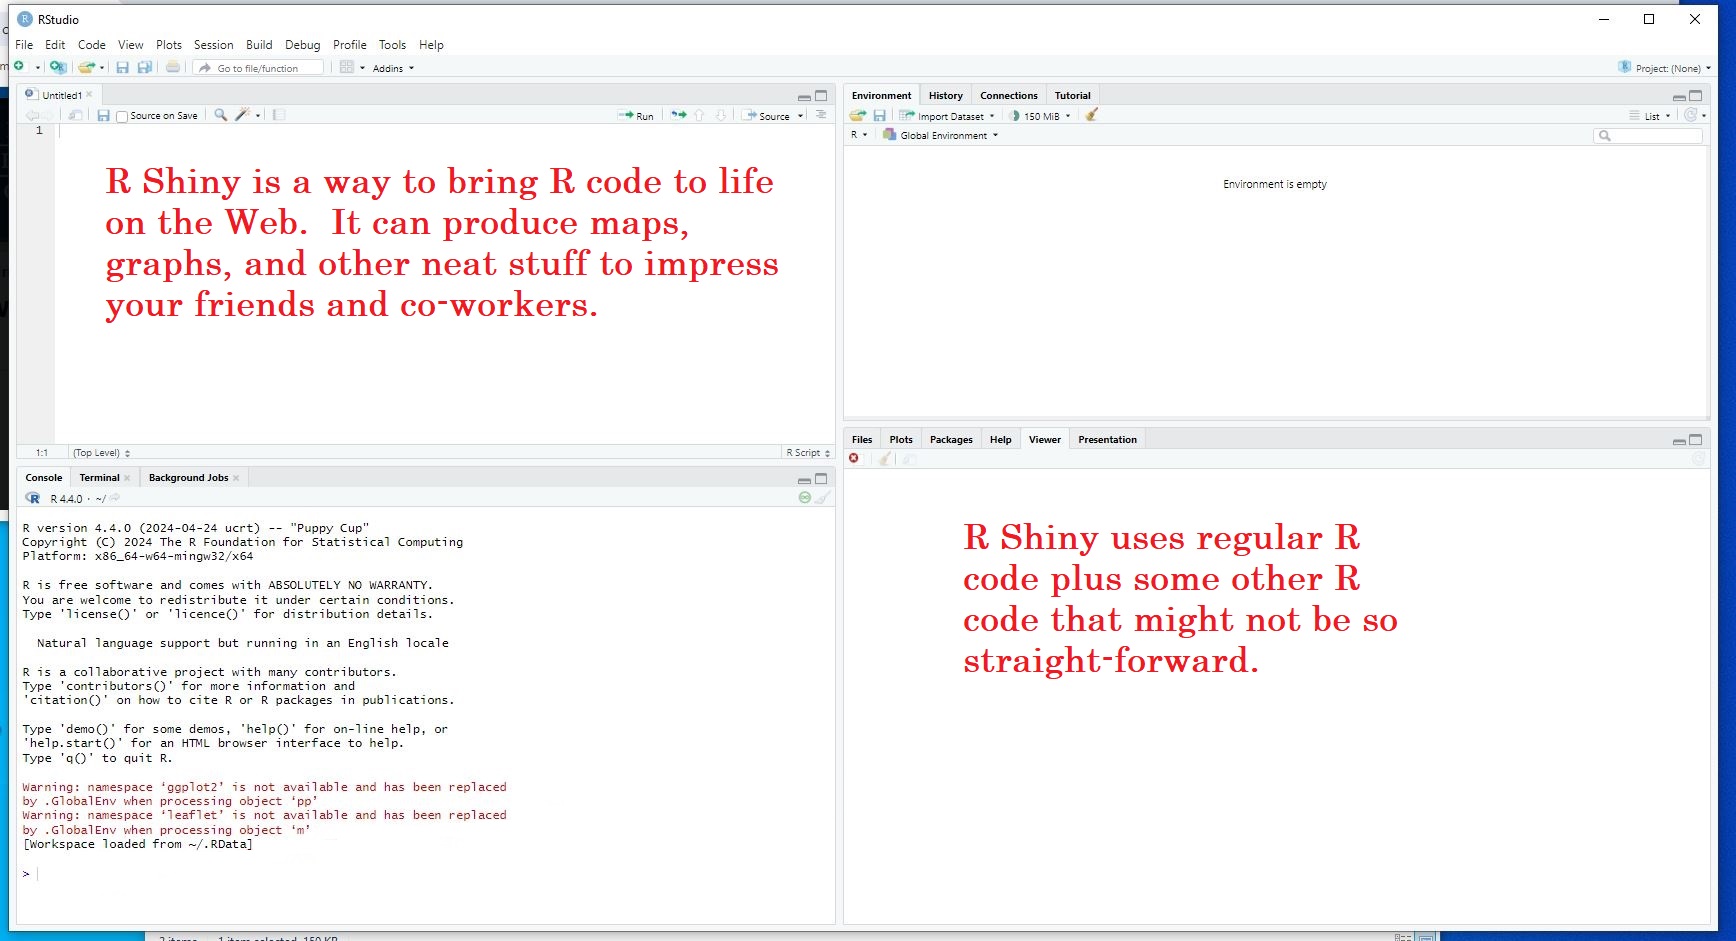The image size is (1736, 941).
Task: Switch to the Packages tab
Action: (950, 440)
